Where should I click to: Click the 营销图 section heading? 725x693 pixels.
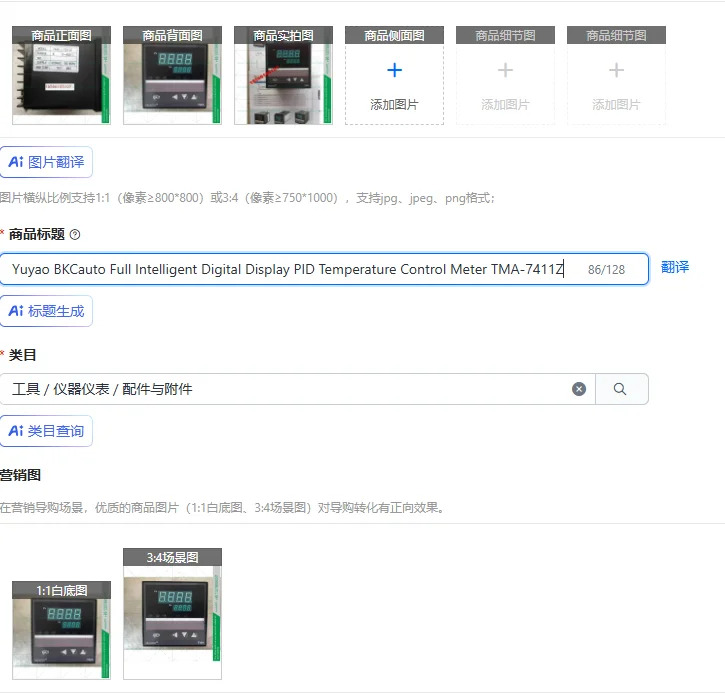(x=20, y=475)
